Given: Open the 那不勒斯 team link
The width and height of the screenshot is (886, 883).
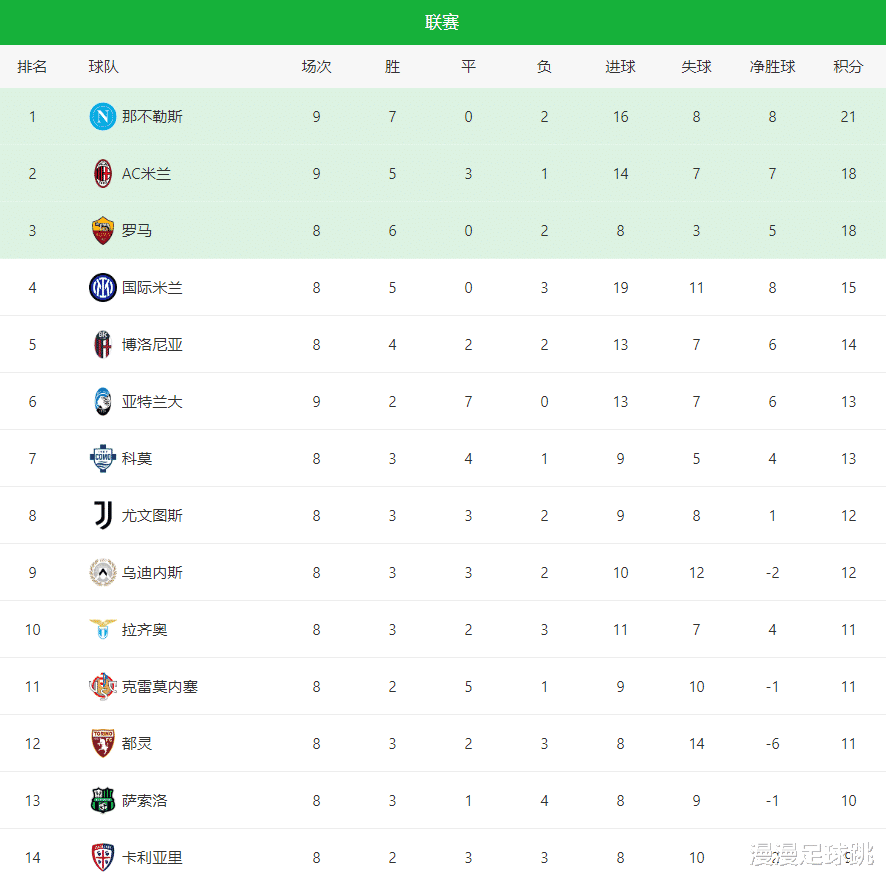Looking at the screenshot, I should click(x=152, y=117).
